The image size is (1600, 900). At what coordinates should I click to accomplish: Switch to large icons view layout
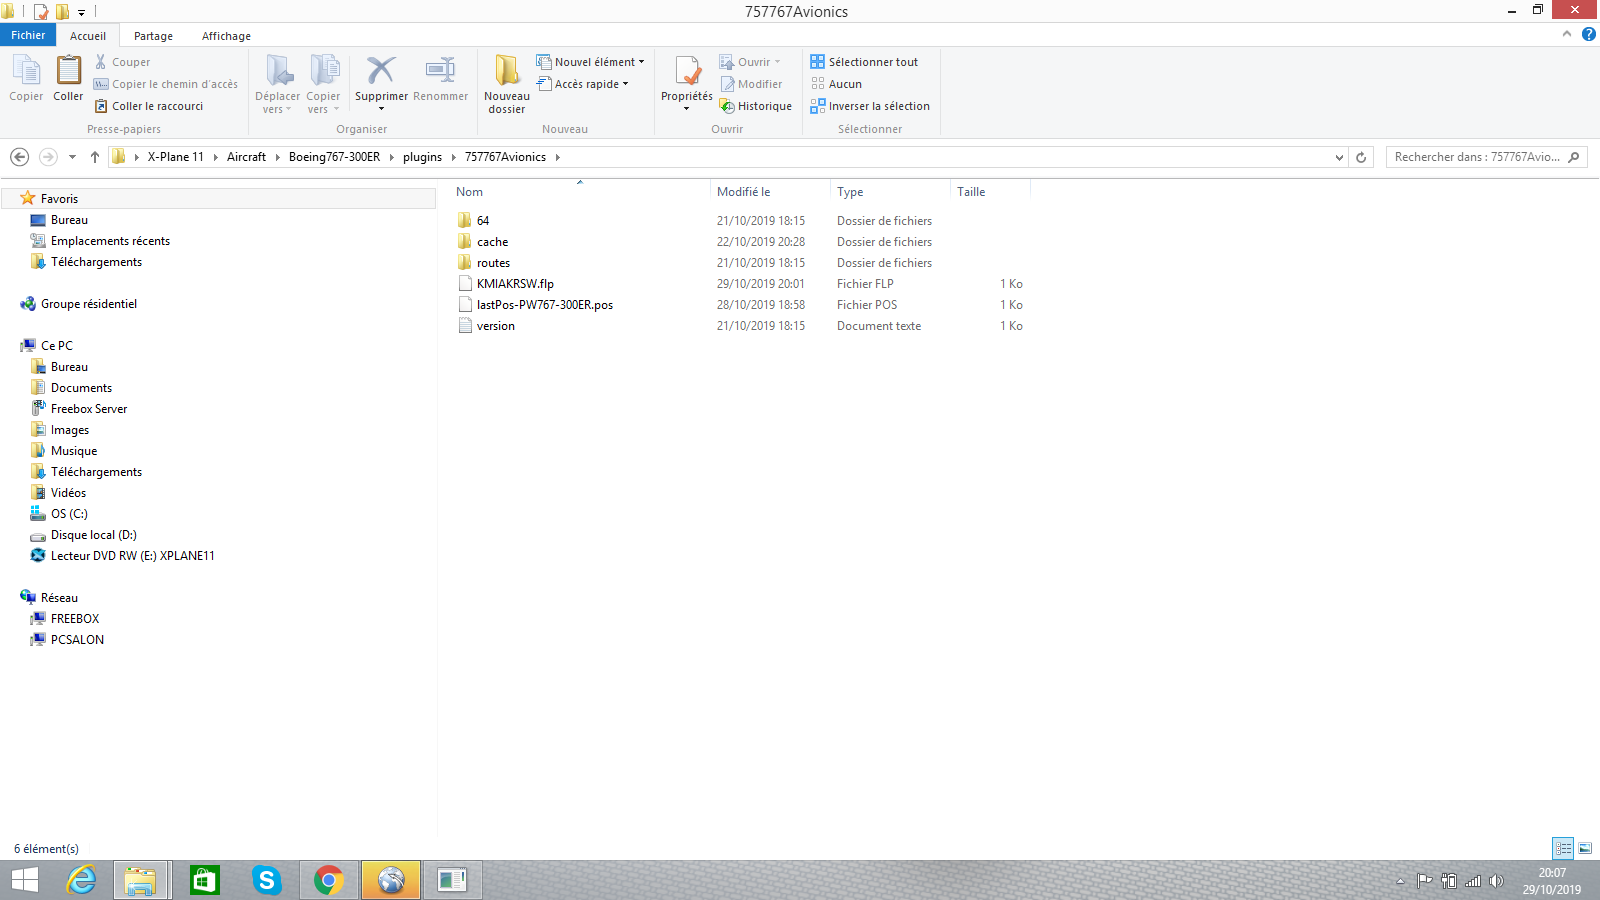tap(1585, 848)
